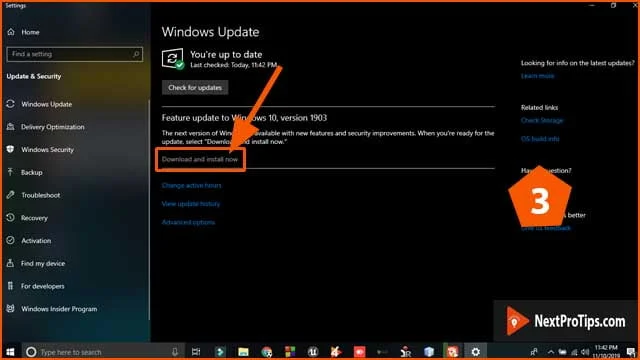Click the sidebar vertical scrollbar
The height and width of the screenshot is (360, 640).
pyautogui.click(x=149, y=210)
